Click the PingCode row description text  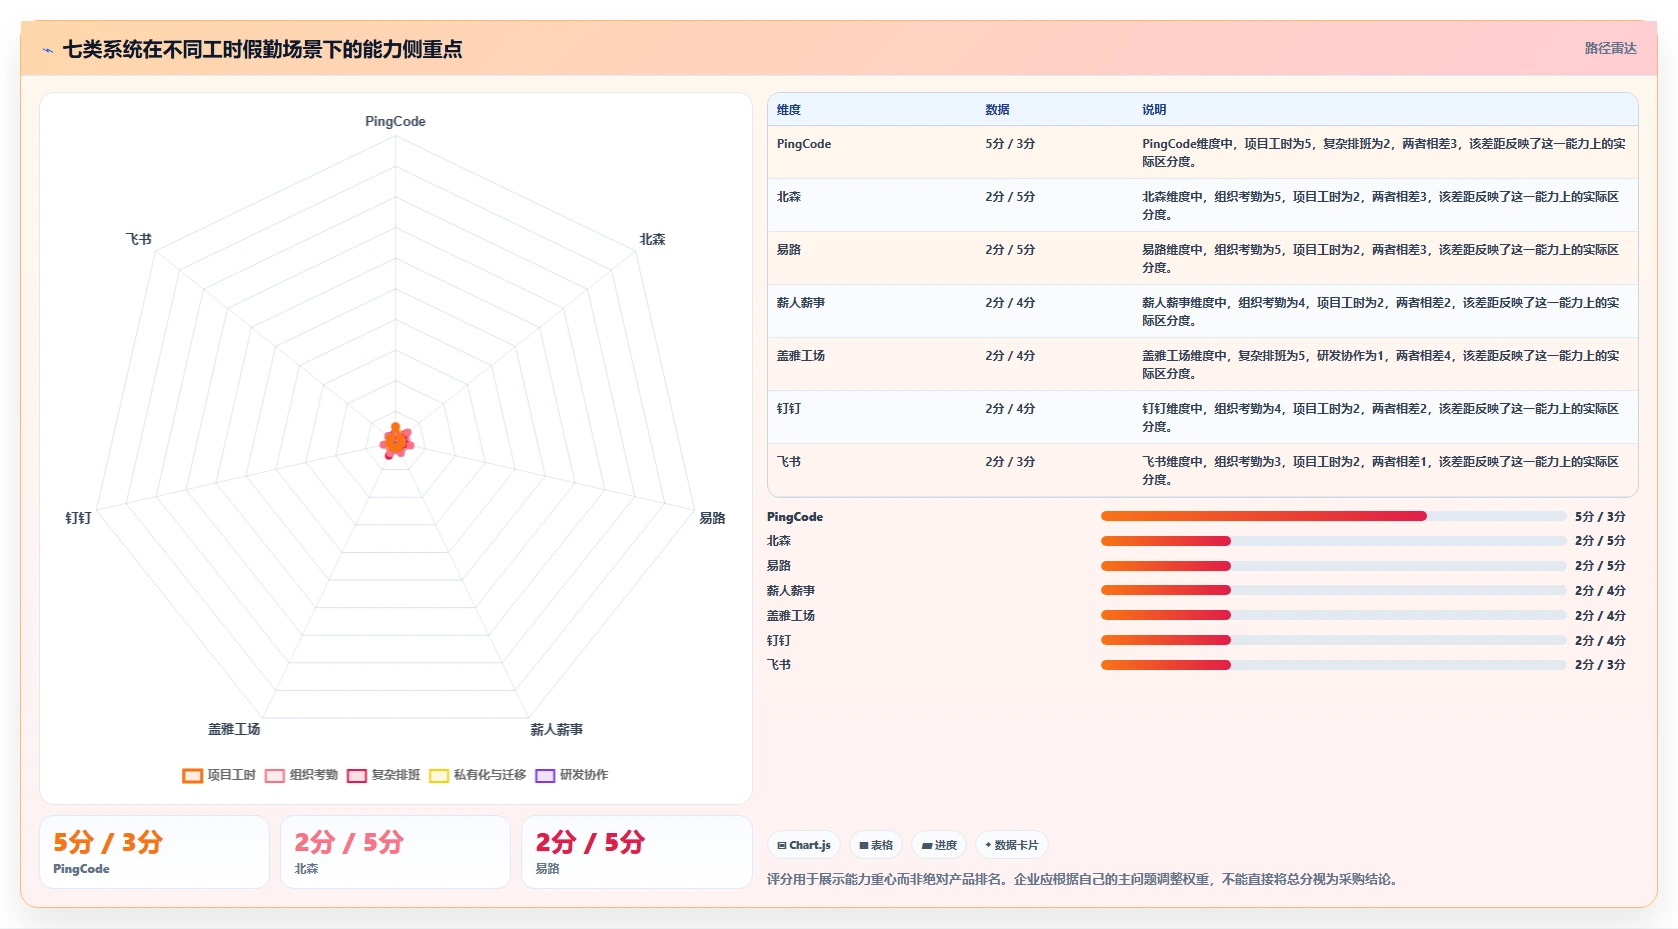click(1383, 153)
